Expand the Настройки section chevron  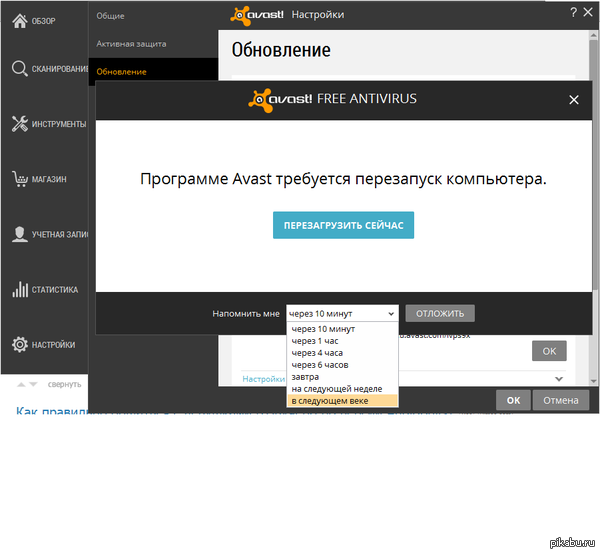[558, 378]
